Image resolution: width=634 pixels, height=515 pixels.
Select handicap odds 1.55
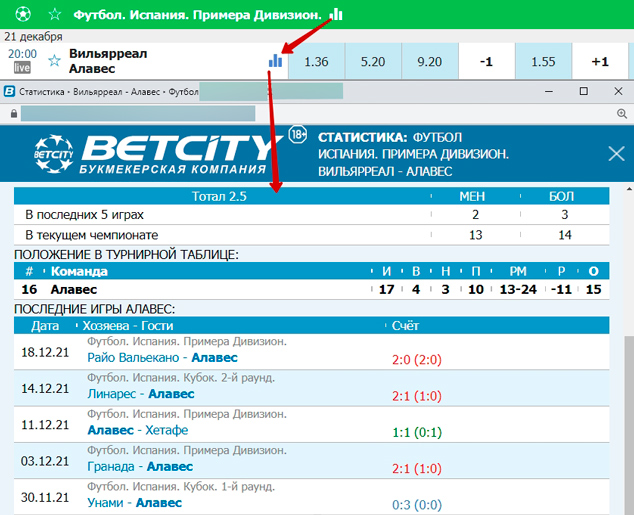[543, 61]
